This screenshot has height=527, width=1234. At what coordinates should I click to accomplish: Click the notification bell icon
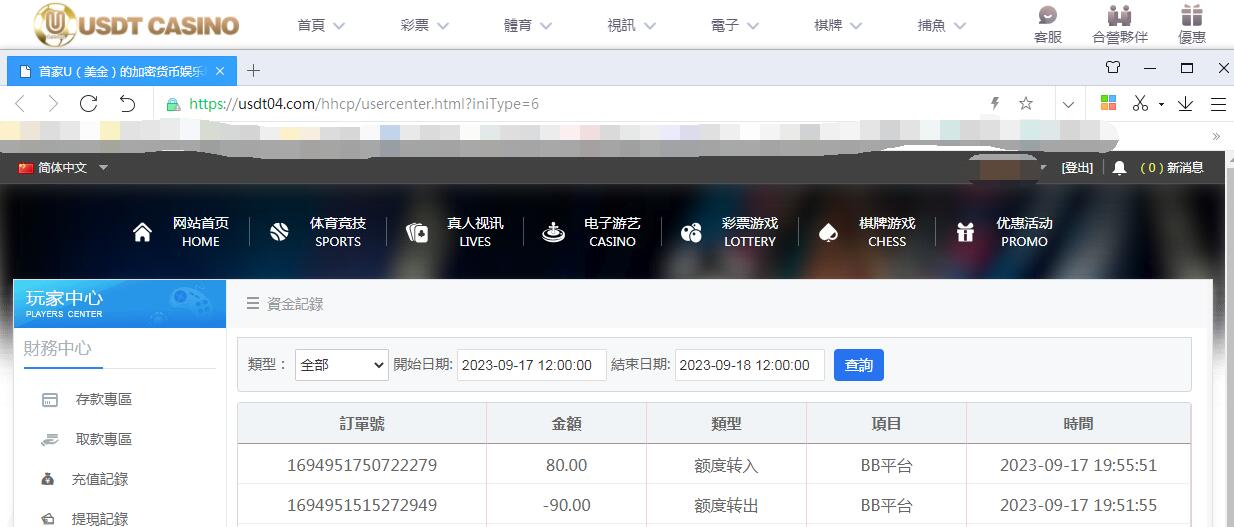[x=1120, y=168]
